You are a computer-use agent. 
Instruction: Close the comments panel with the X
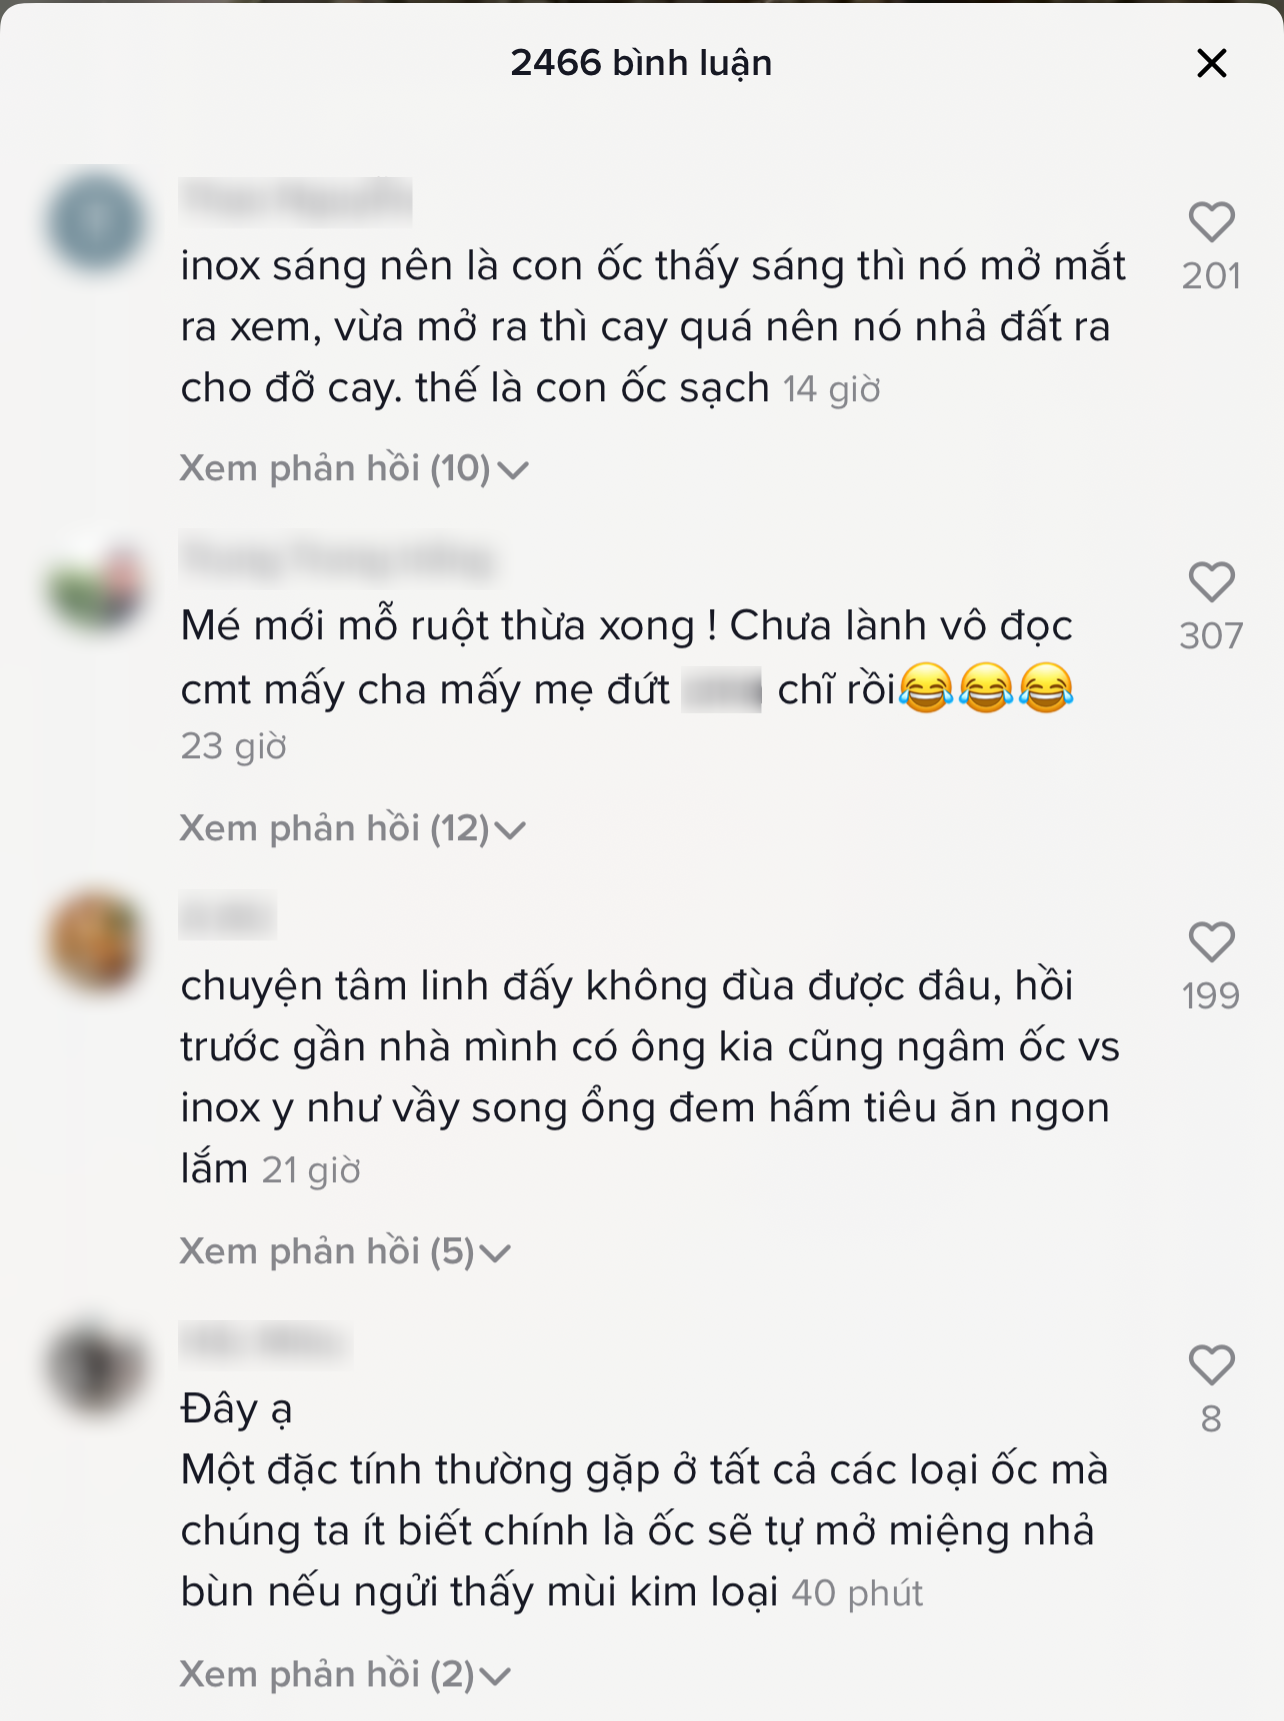[x=1213, y=62]
